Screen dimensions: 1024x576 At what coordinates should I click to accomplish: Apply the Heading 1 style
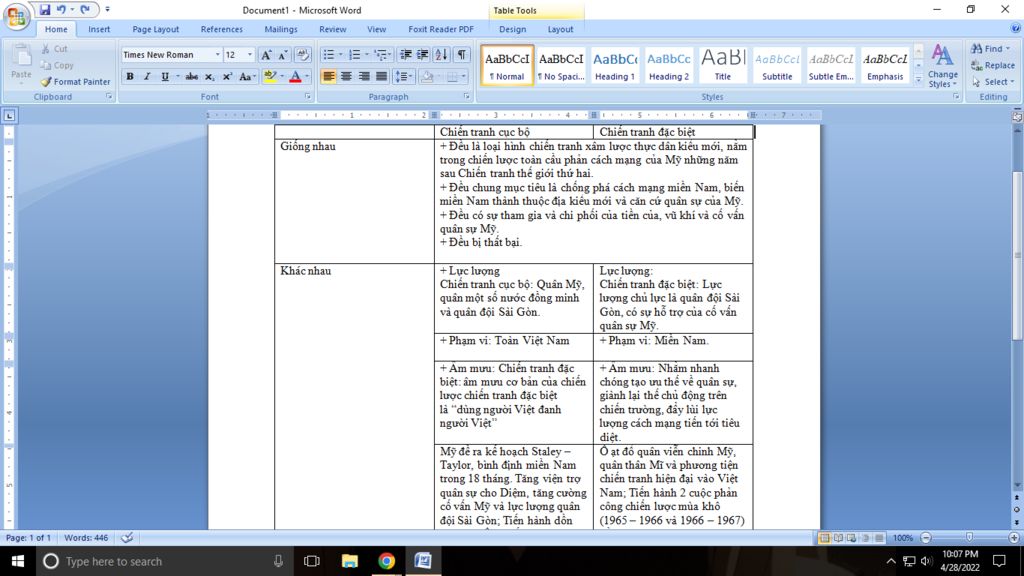615,65
